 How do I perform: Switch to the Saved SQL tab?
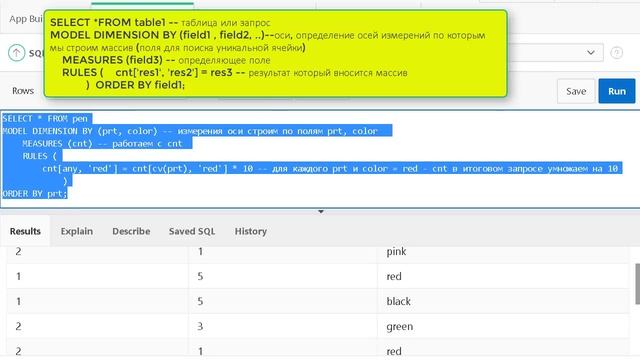(x=192, y=231)
